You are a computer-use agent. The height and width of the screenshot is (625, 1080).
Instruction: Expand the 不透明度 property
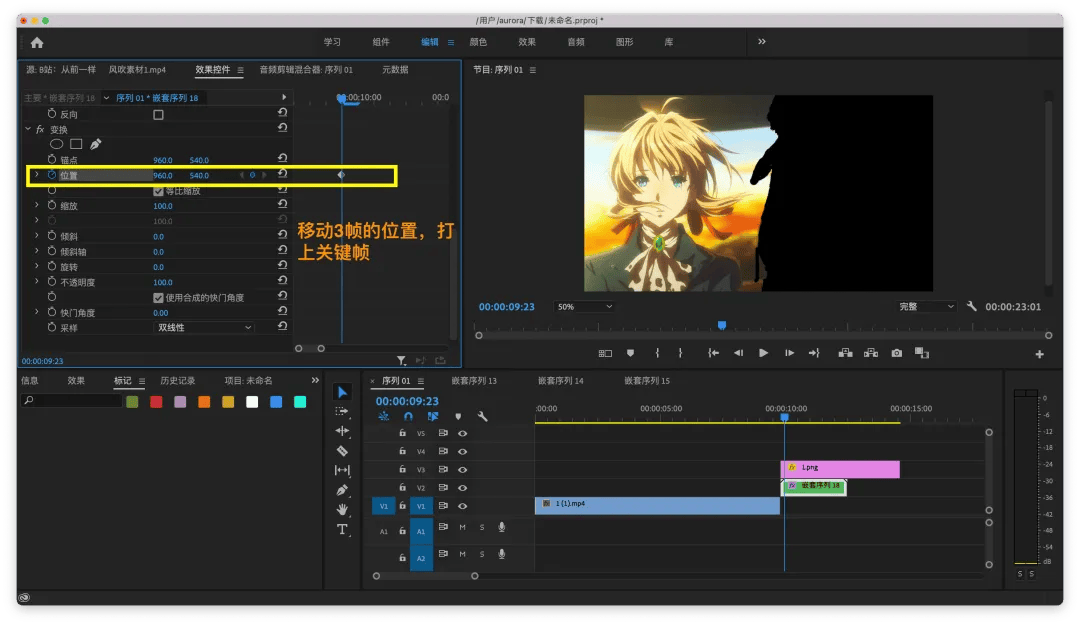pyautogui.click(x=37, y=282)
